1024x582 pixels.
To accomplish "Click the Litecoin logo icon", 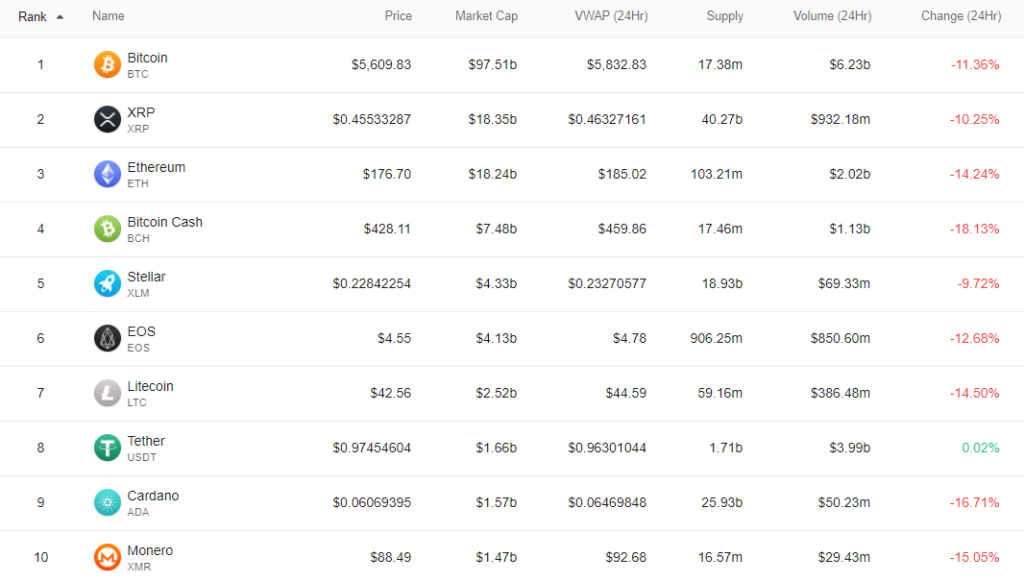I will coord(107,392).
